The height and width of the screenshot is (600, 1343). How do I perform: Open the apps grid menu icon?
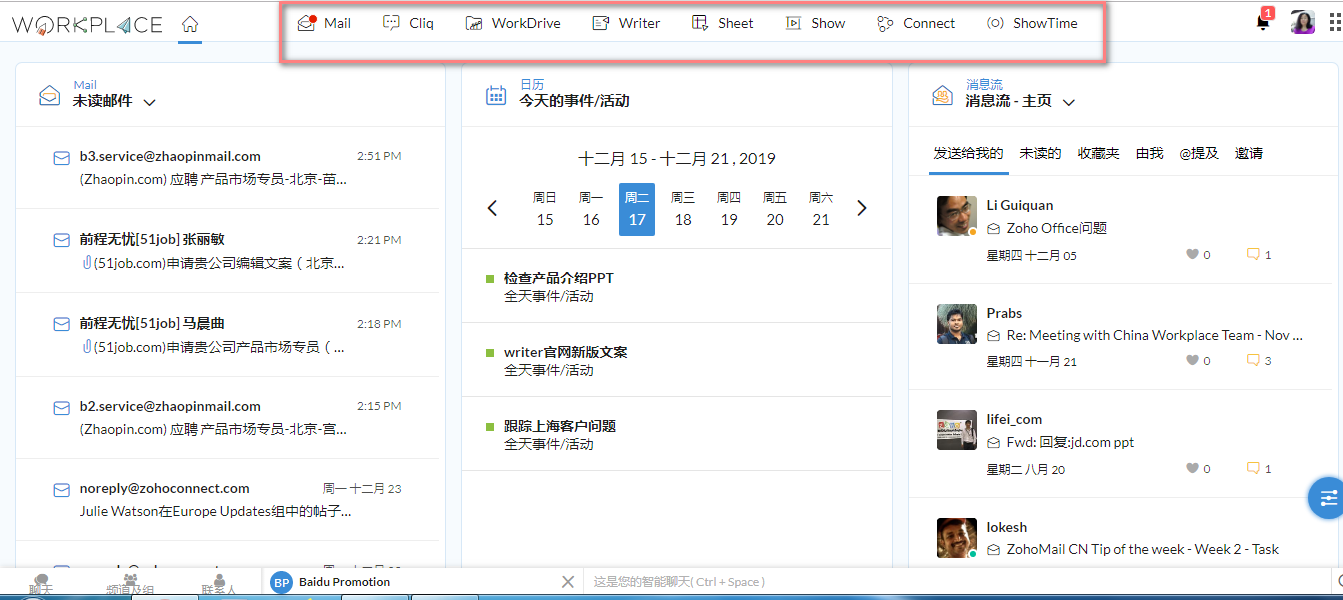pos(1334,23)
